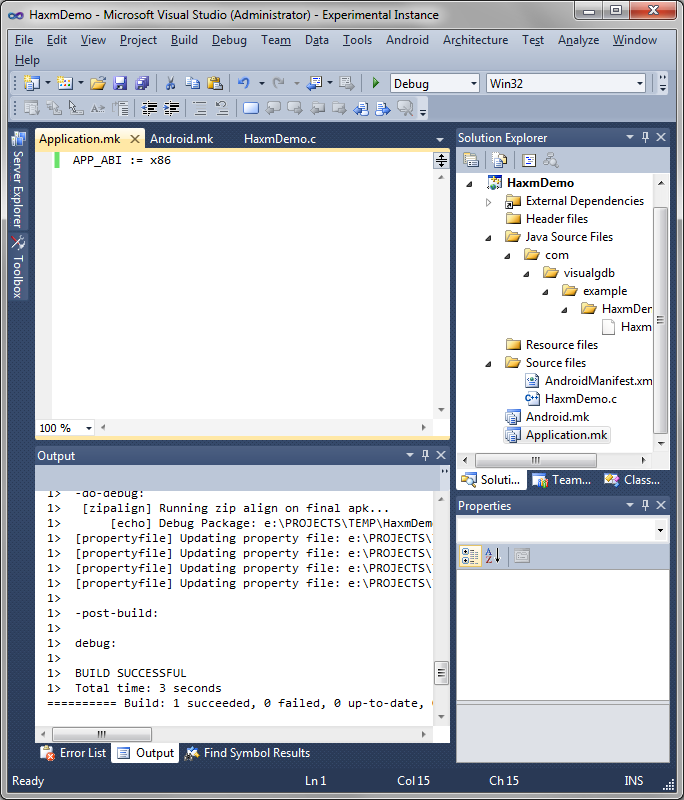
Task: Select Categorized view in Properties panel
Action: [470, 556]
